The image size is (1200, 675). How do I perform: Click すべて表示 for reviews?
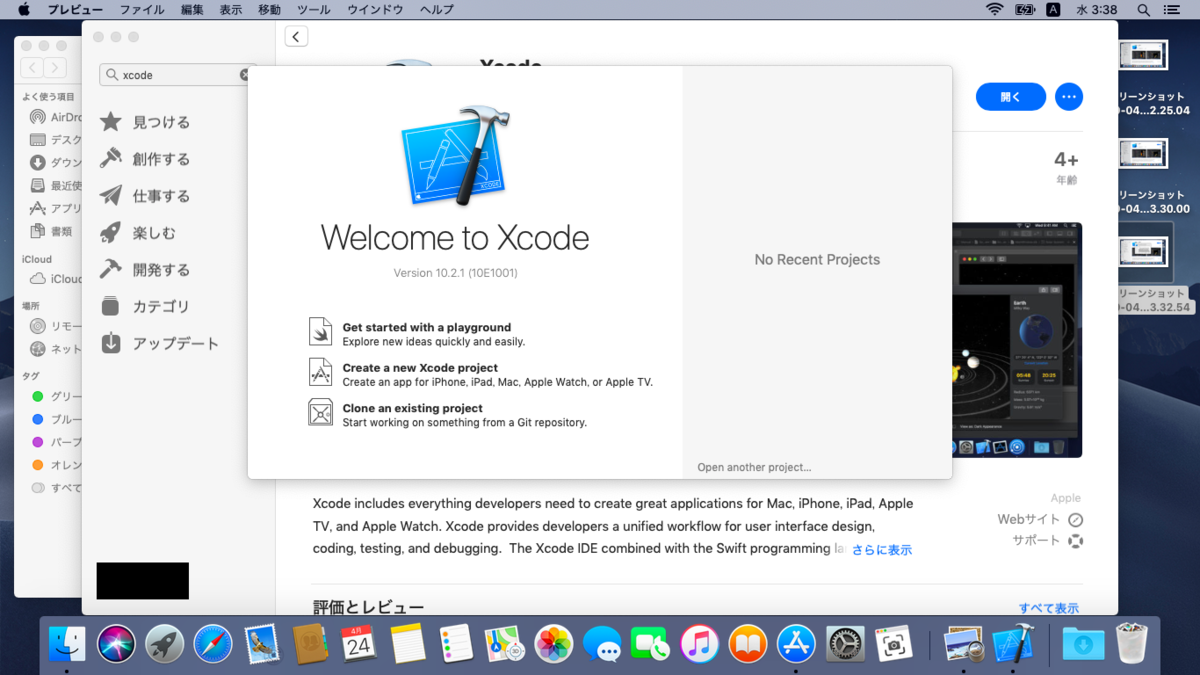pyautogui.click(x=1049, y=608)
